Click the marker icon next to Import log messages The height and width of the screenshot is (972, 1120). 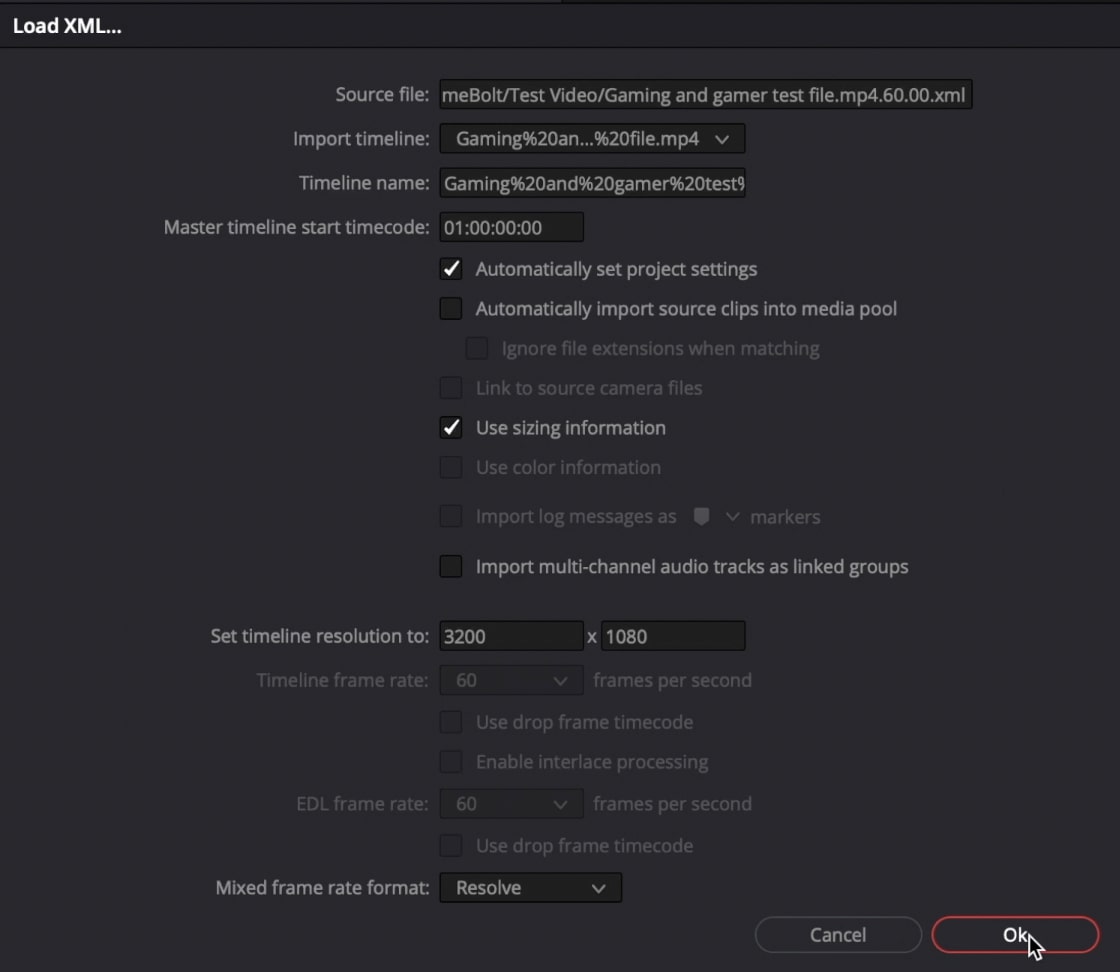tap(701, 516)
